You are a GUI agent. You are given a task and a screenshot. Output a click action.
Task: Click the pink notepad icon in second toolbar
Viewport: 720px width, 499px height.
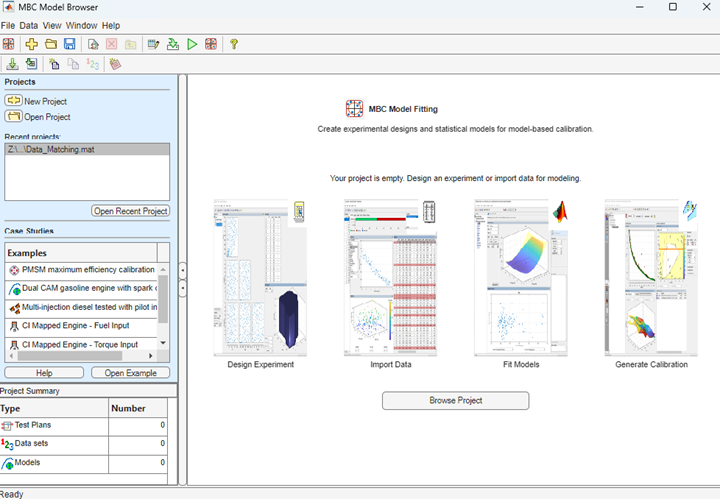pos(115,64)
